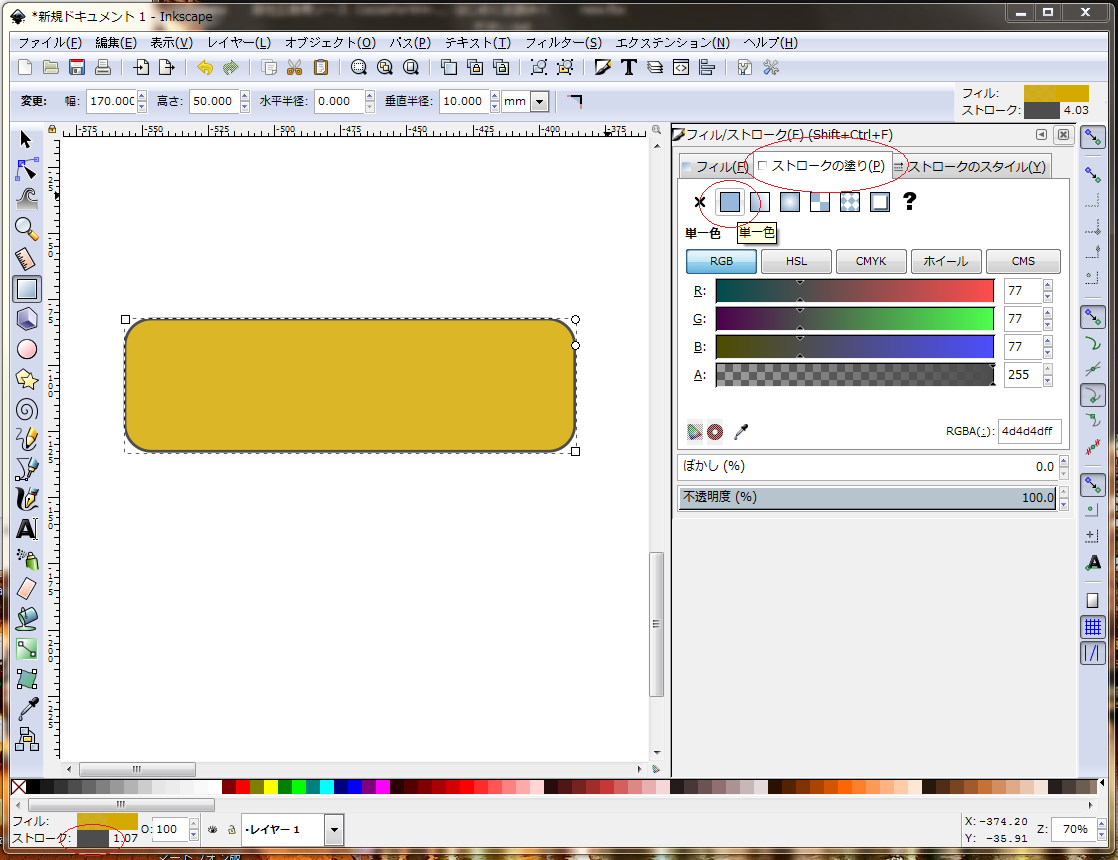
Task: Select the Rectangle tool in toolbox
Action: coord(27,289)
